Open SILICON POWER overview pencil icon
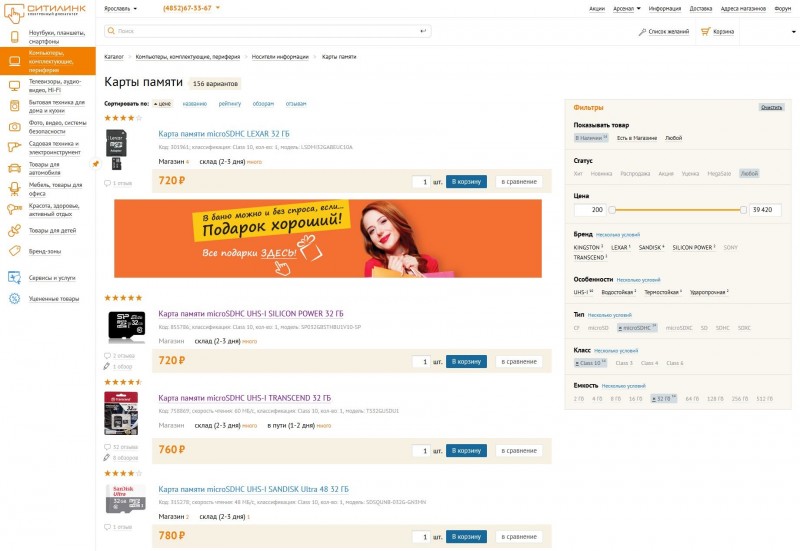Viewport: 800px width, 551px height. pyautogui.click(x=107, y=366)
